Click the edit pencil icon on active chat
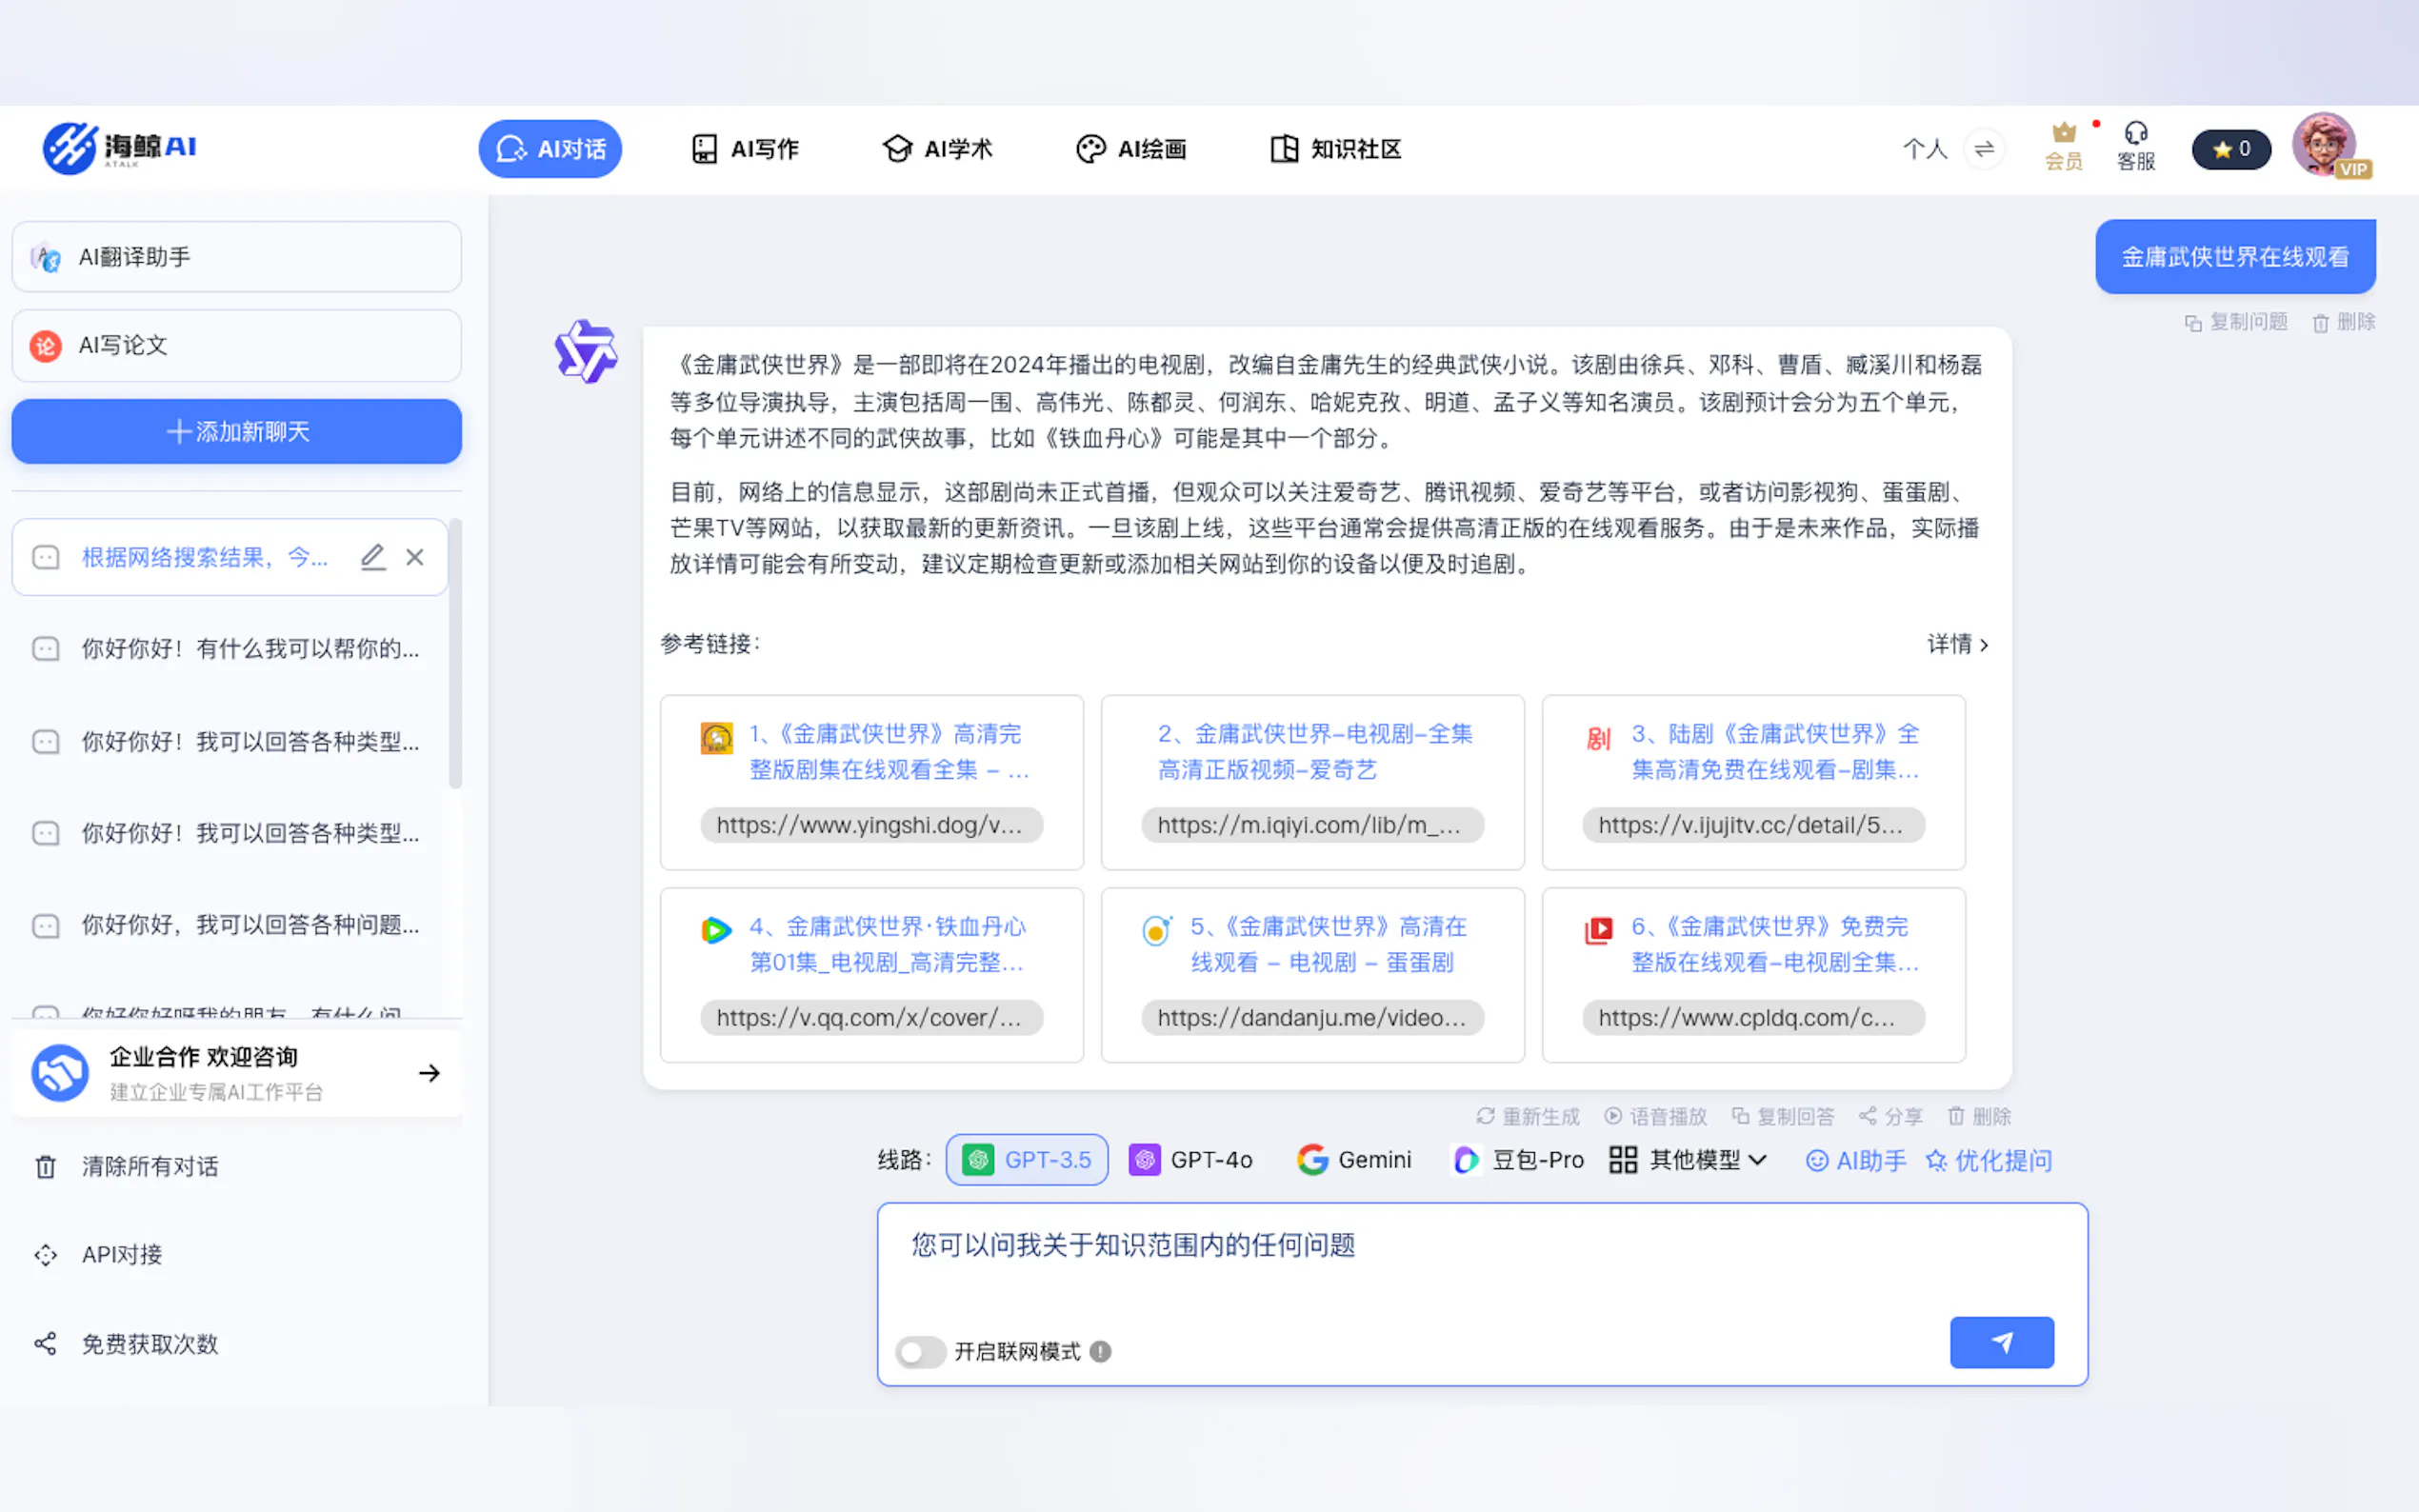2419x1512 pixels. pos(372,557)
